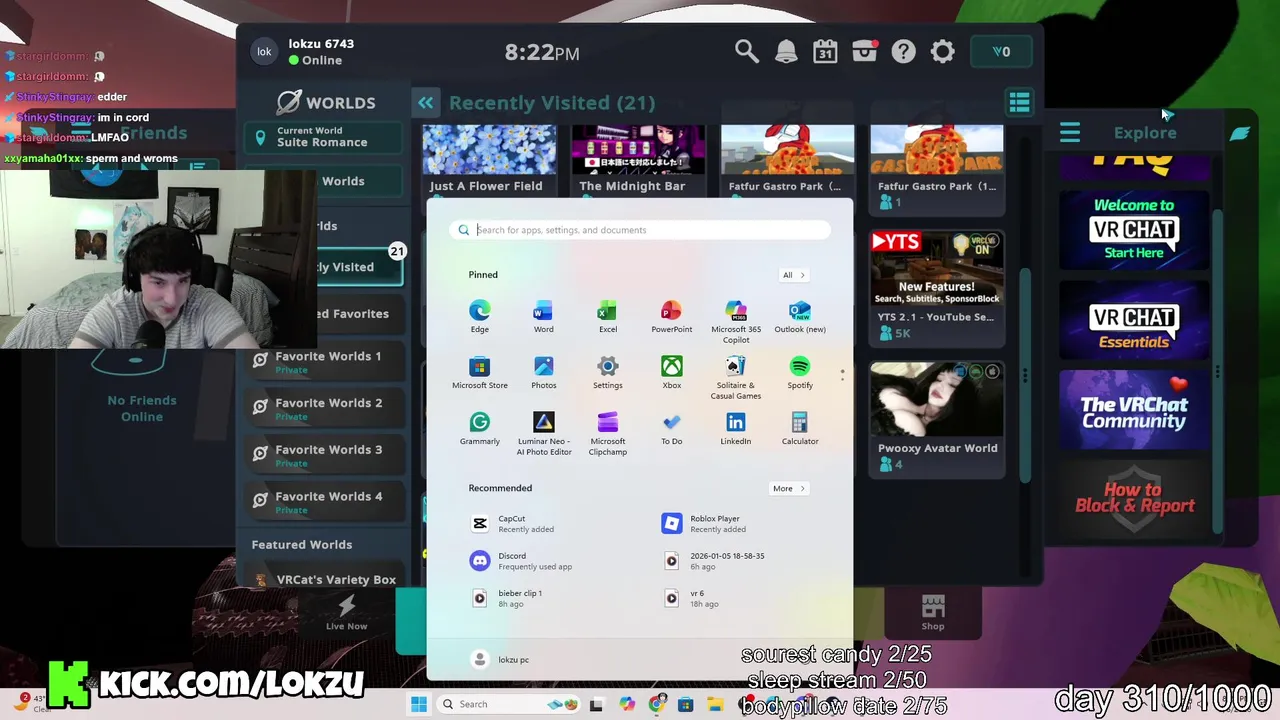Viewport: 1280px width, 720px height.
Task: Select Favorite Worlds 2 category
Action: pyautogui.click(x=324, y=409)
